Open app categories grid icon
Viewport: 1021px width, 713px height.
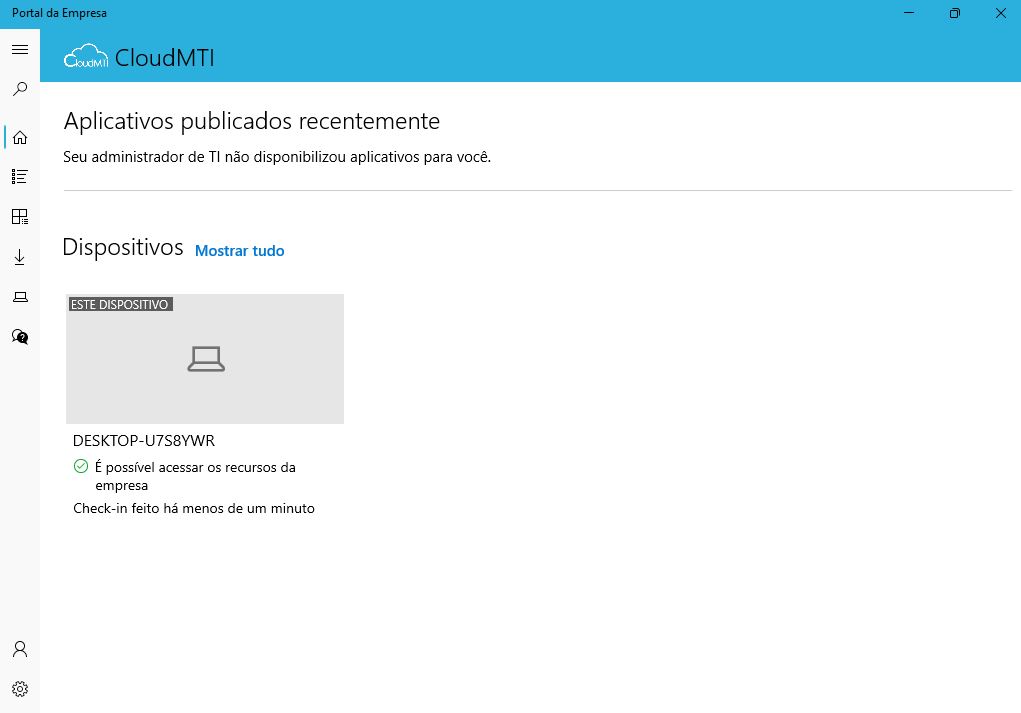(x=20, y=217)
